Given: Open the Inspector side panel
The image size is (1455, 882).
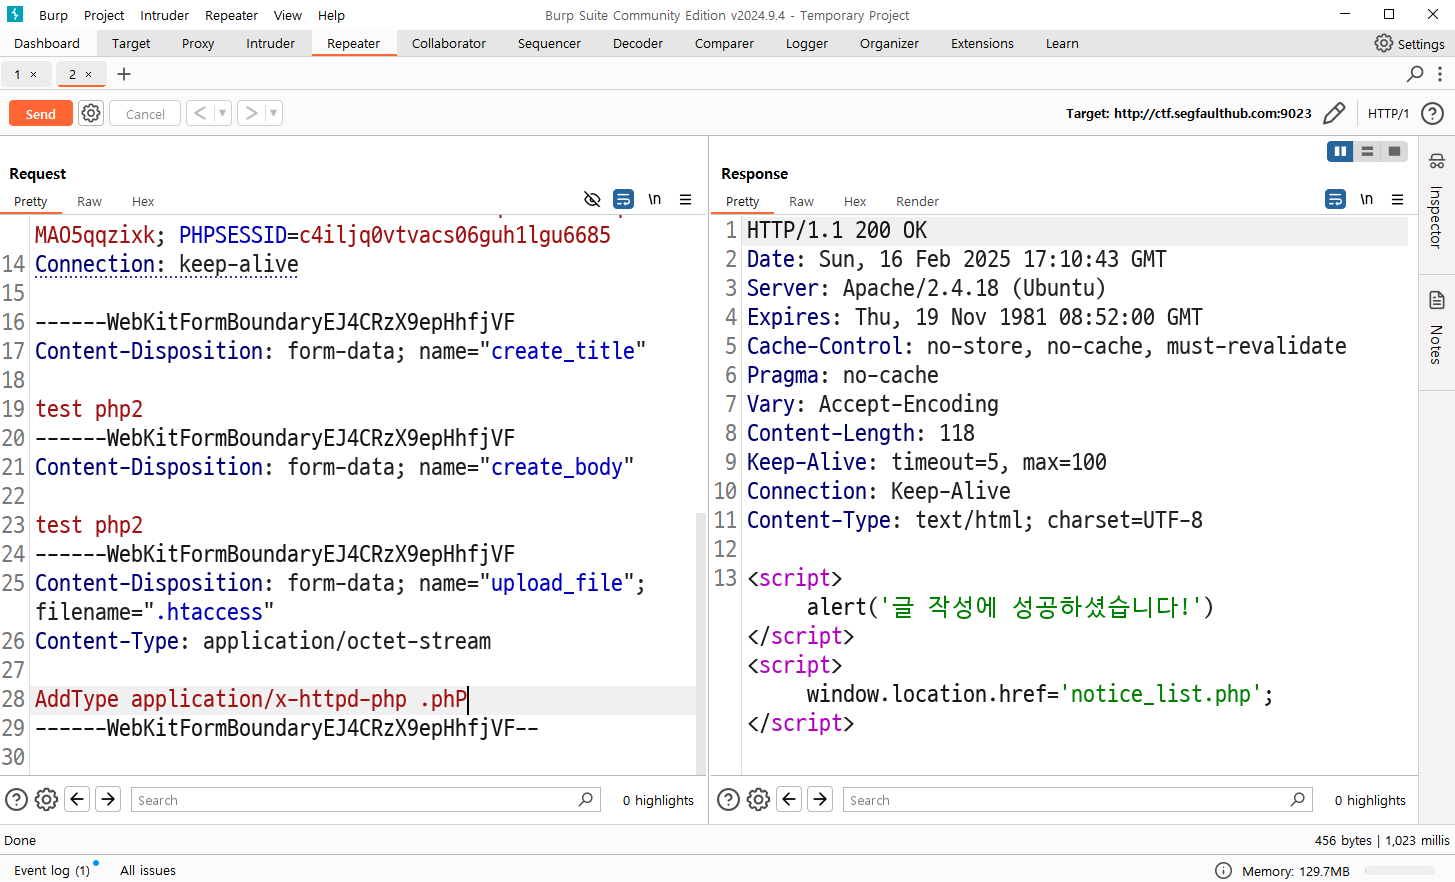Looking at the screenshot, I should (1436, 203).
